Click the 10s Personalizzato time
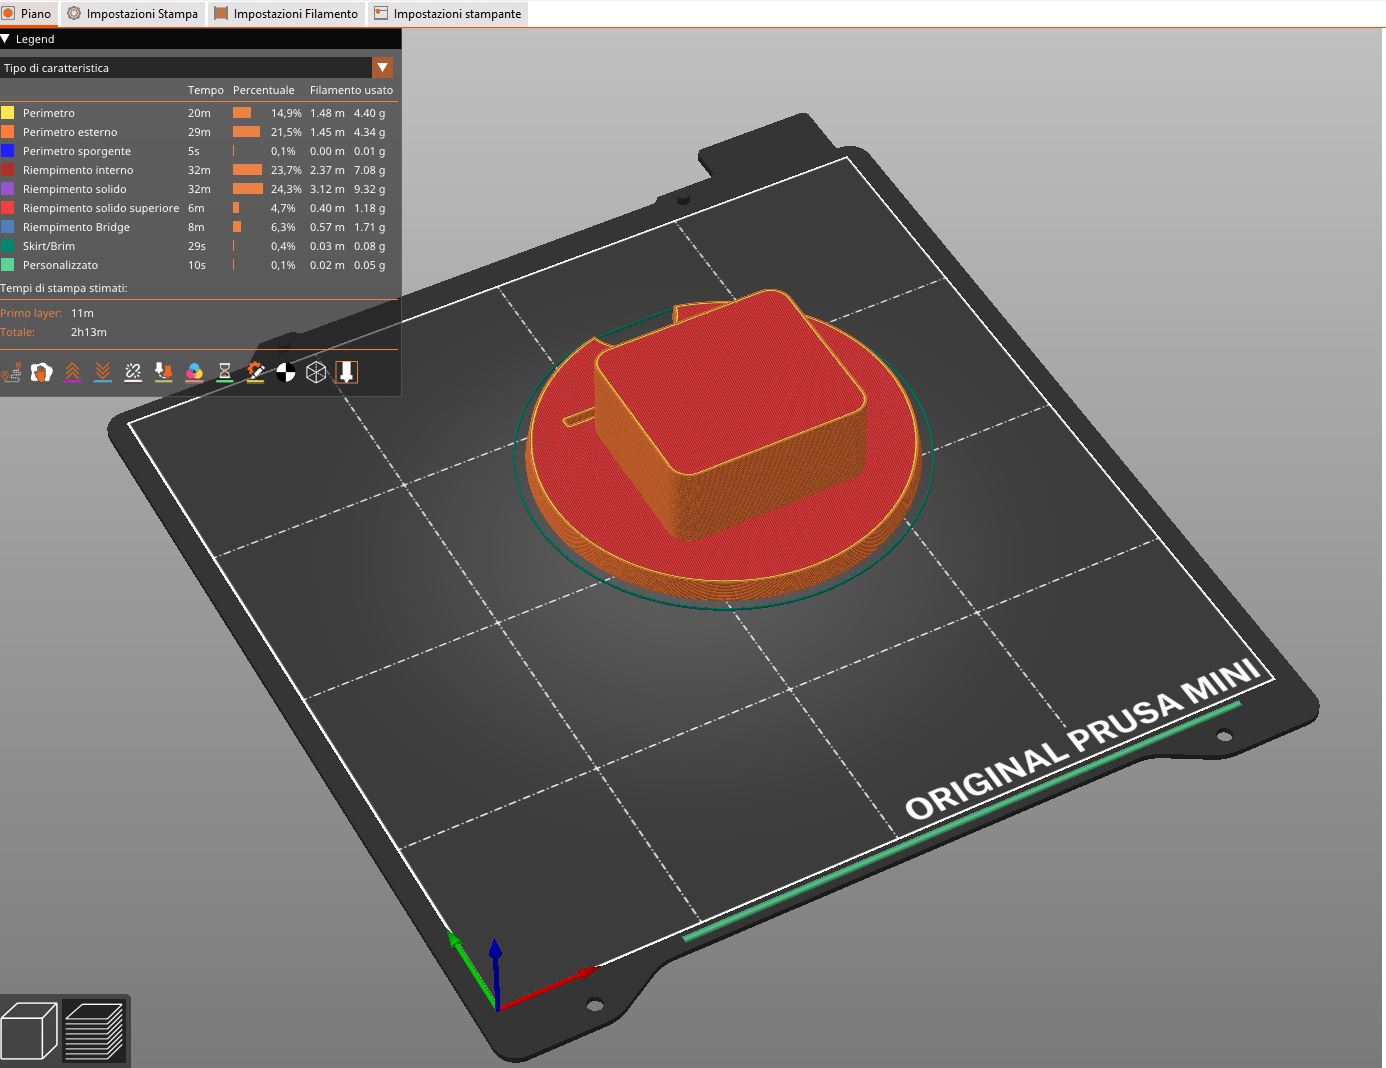This screenshot has height=1068, width=1386. (x=197, y=265)
